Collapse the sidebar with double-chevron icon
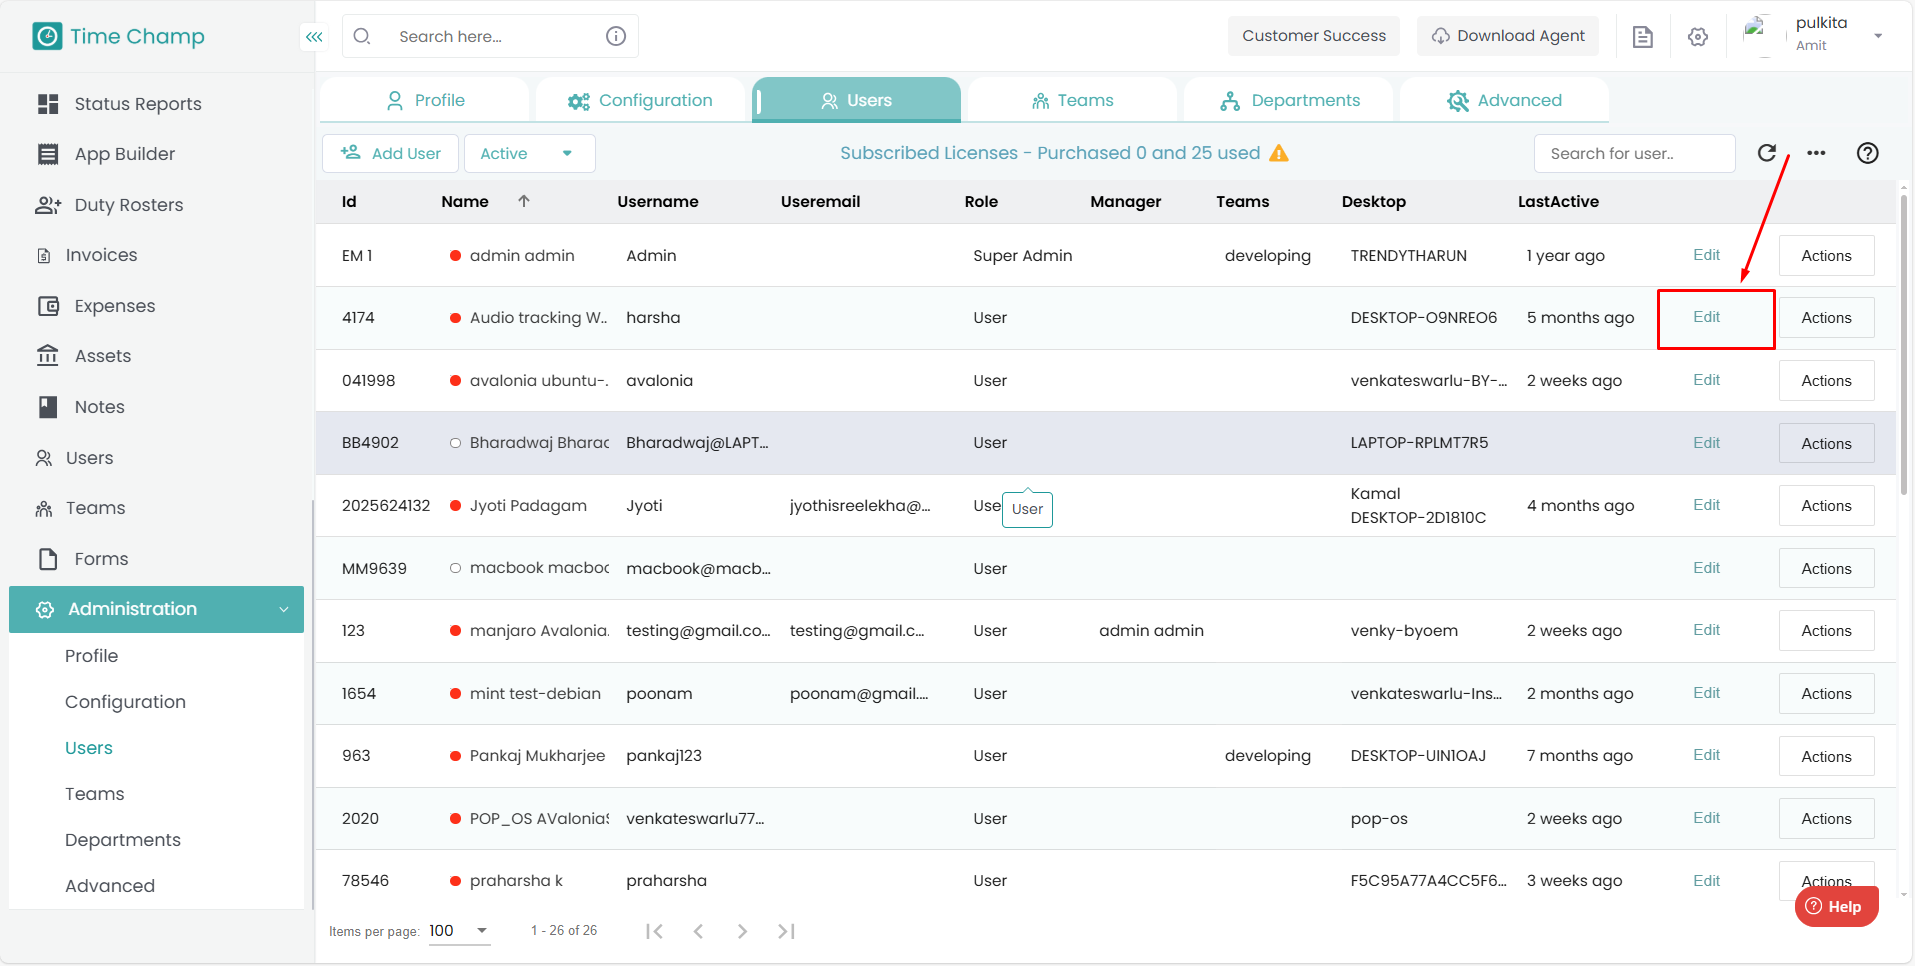The width and height of the screenshot is (1915, 966). [x=314, y=37]
